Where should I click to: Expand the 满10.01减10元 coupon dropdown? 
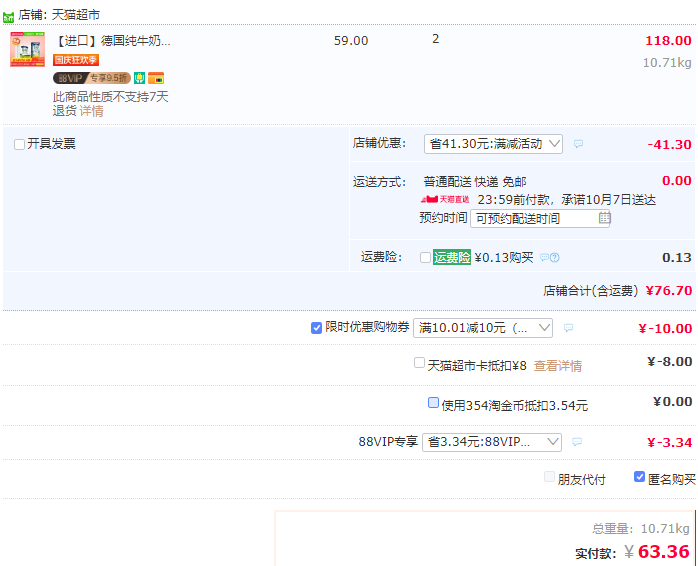pyautogui.click(x=483, y=328)
